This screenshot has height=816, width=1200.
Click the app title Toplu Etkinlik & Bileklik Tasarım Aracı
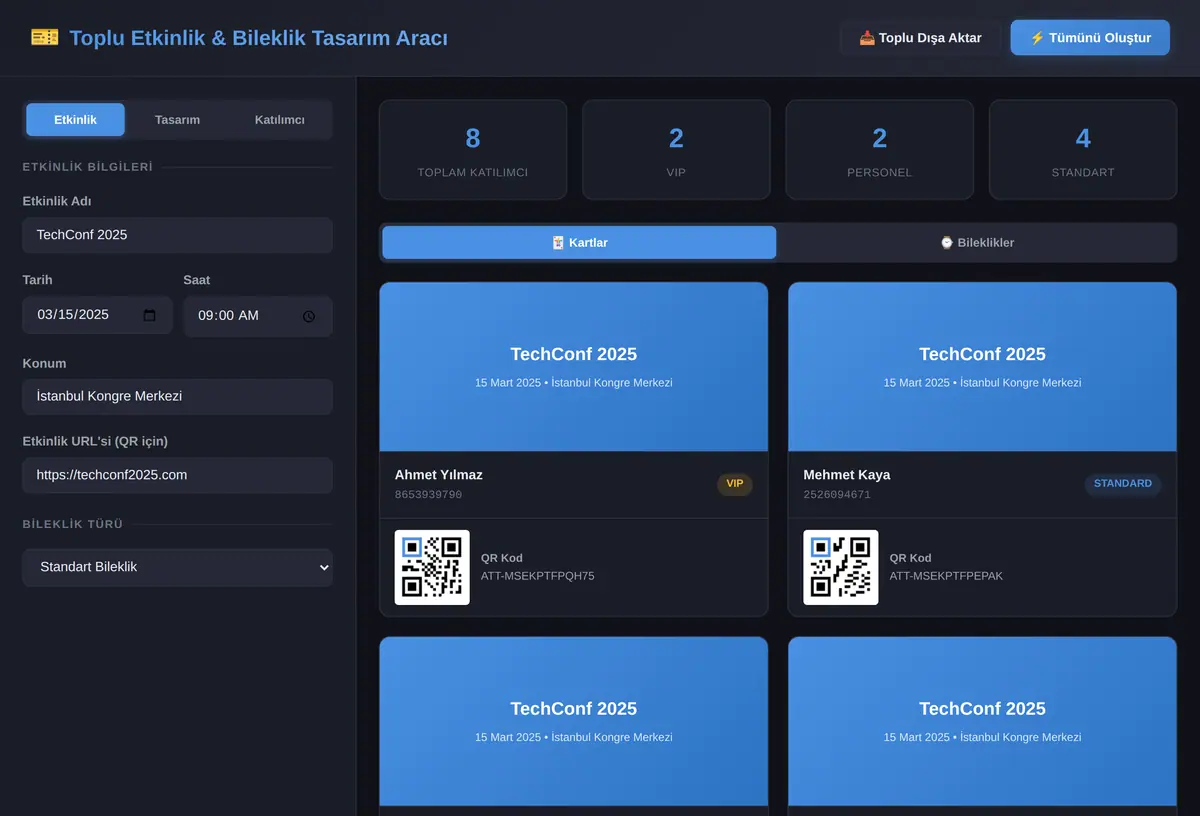[x=259, y=38]
